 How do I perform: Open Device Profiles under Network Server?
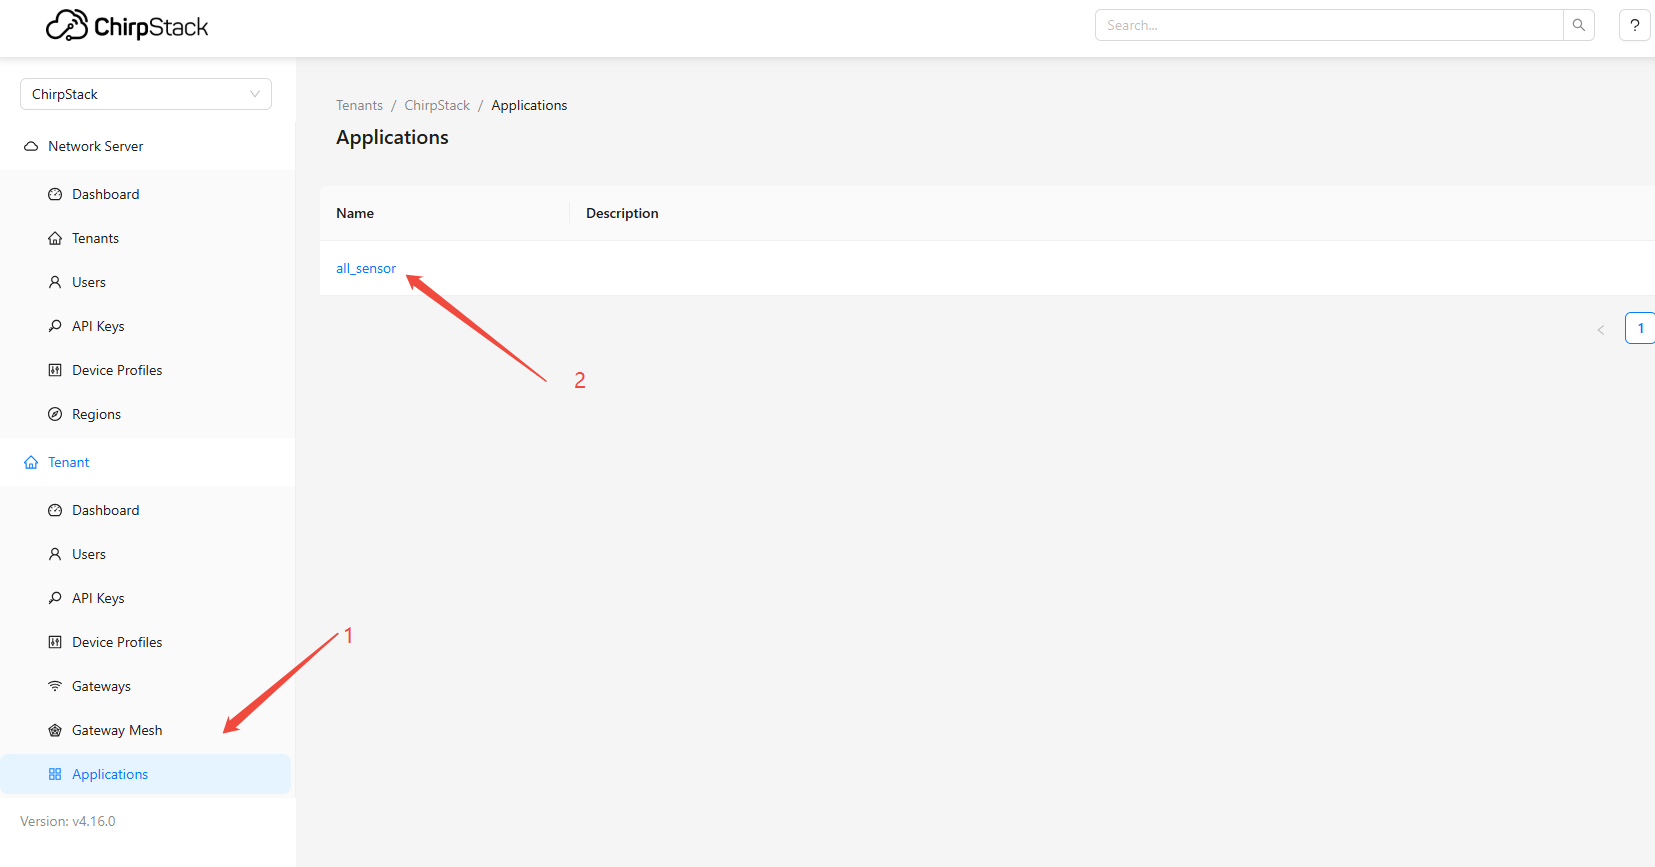[x=117, y=370]
